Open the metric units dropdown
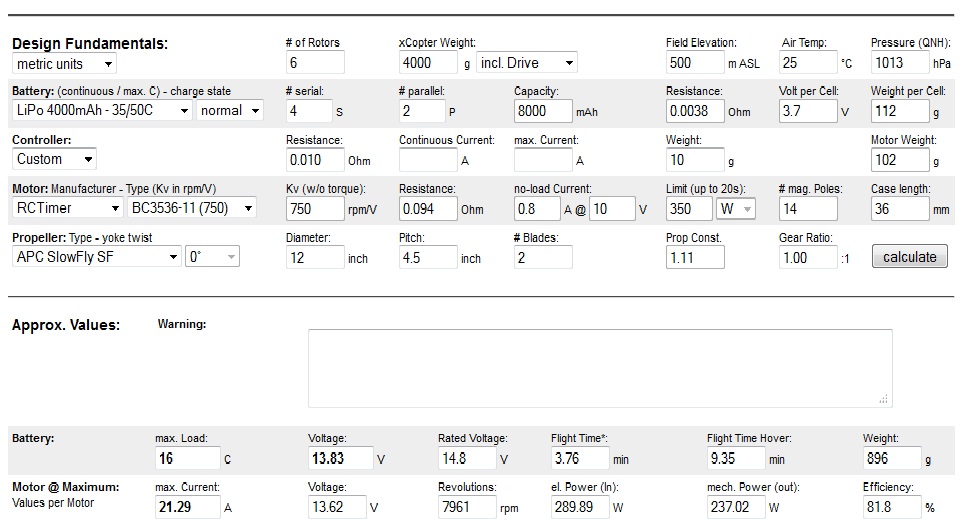The width and height of the screenshot is (969, 519). click(64, 63)
